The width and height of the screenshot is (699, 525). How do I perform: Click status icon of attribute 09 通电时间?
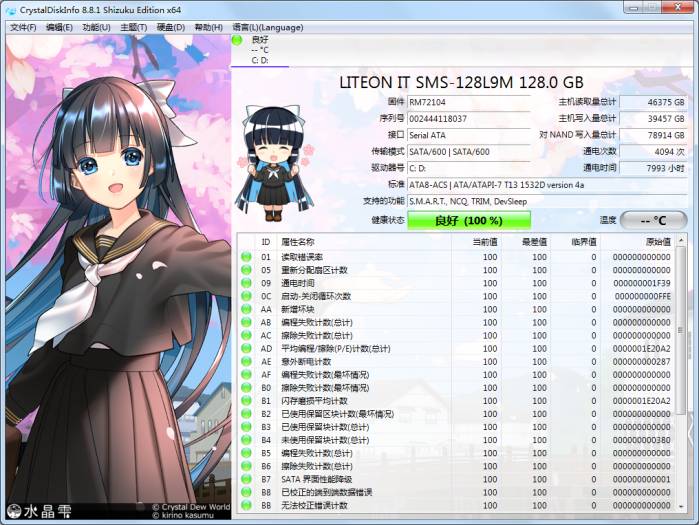pos(246,283)
